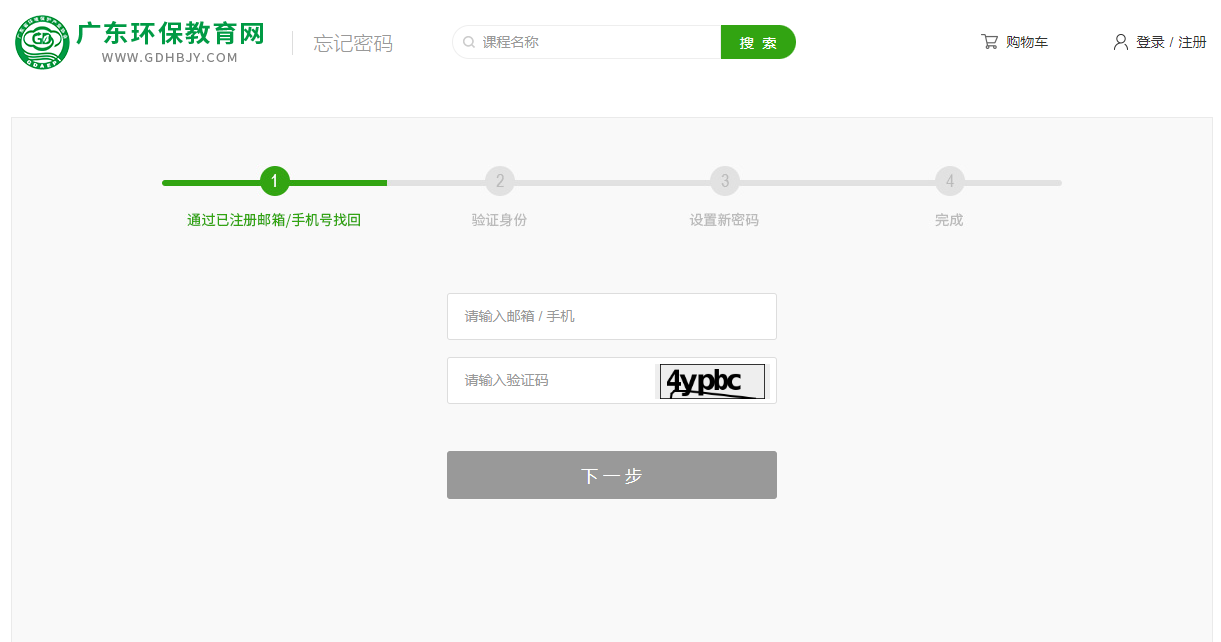
Task: Click the user profile icon
Action: [x=1120, y=42]
